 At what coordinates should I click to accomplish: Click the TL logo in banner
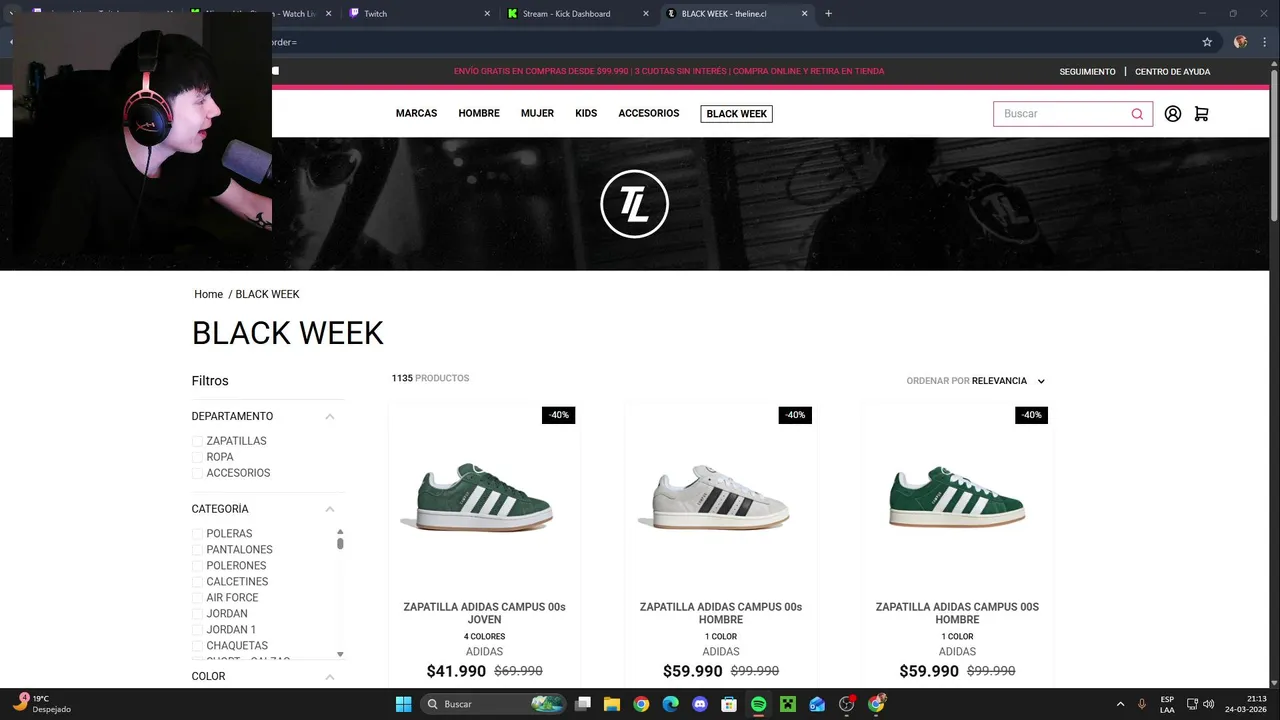point(634,204)
